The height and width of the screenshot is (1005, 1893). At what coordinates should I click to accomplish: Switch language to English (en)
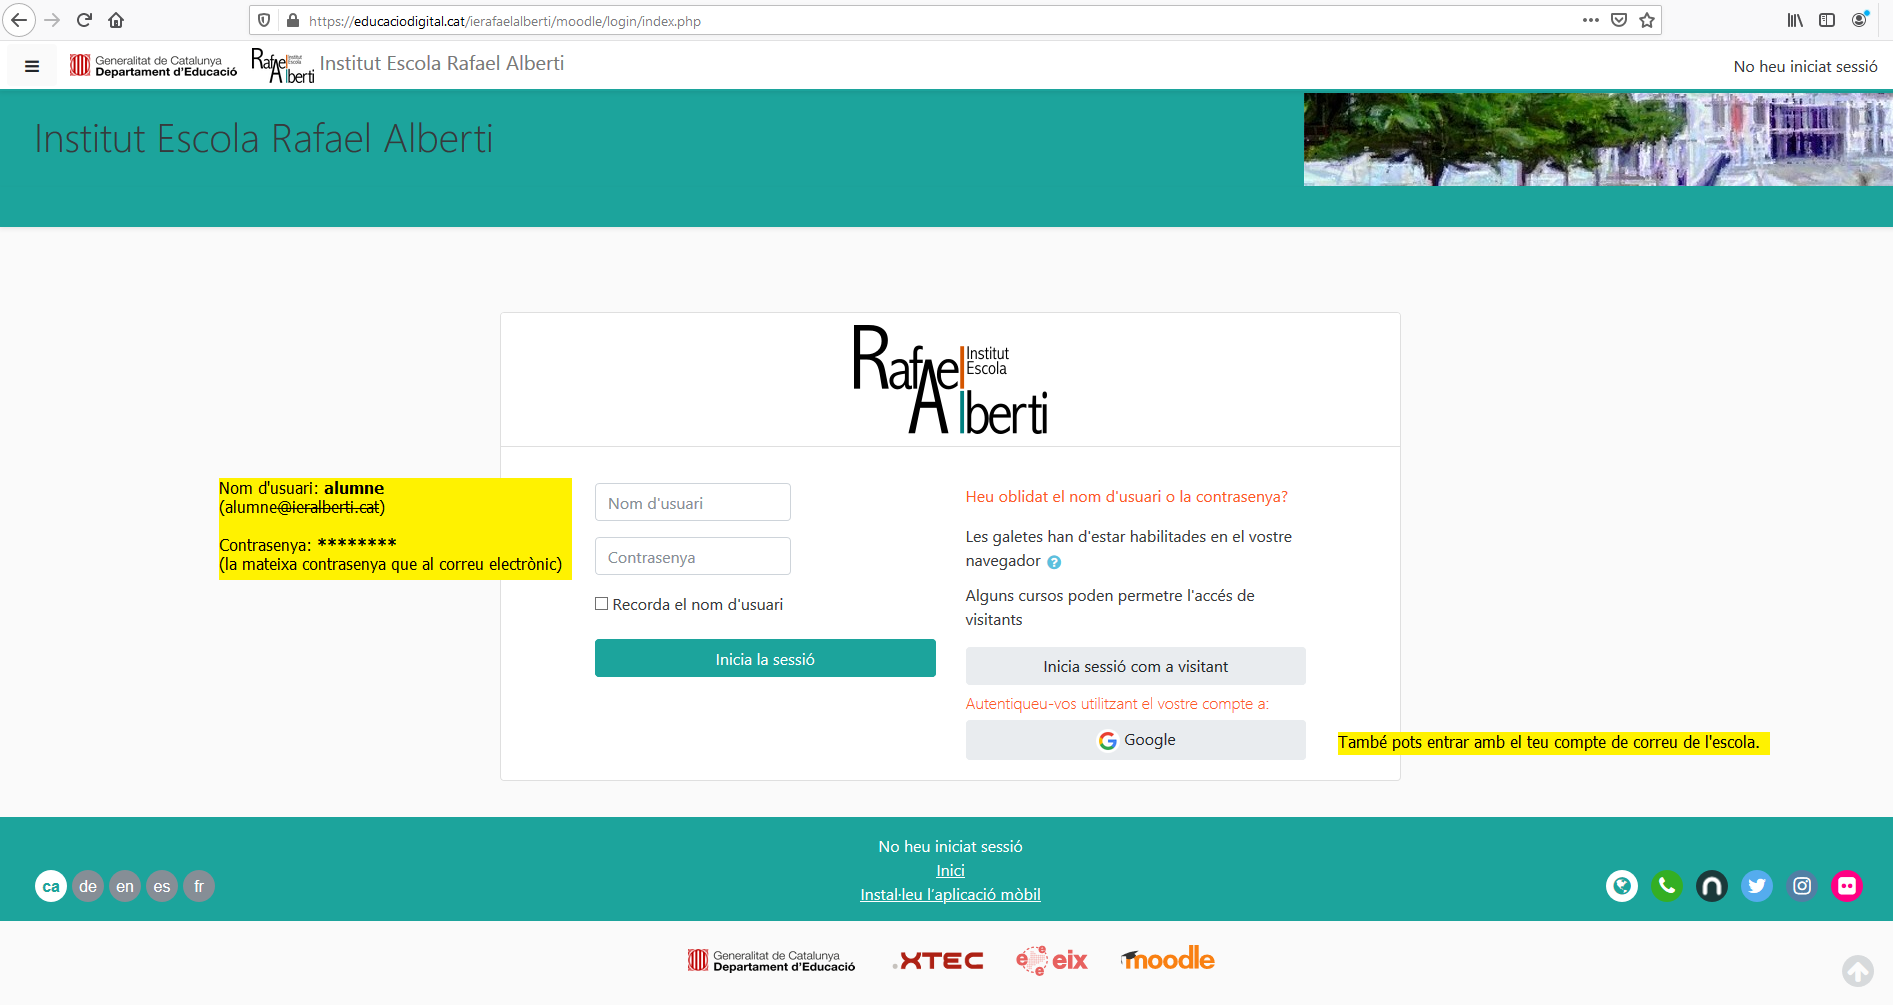125,886
